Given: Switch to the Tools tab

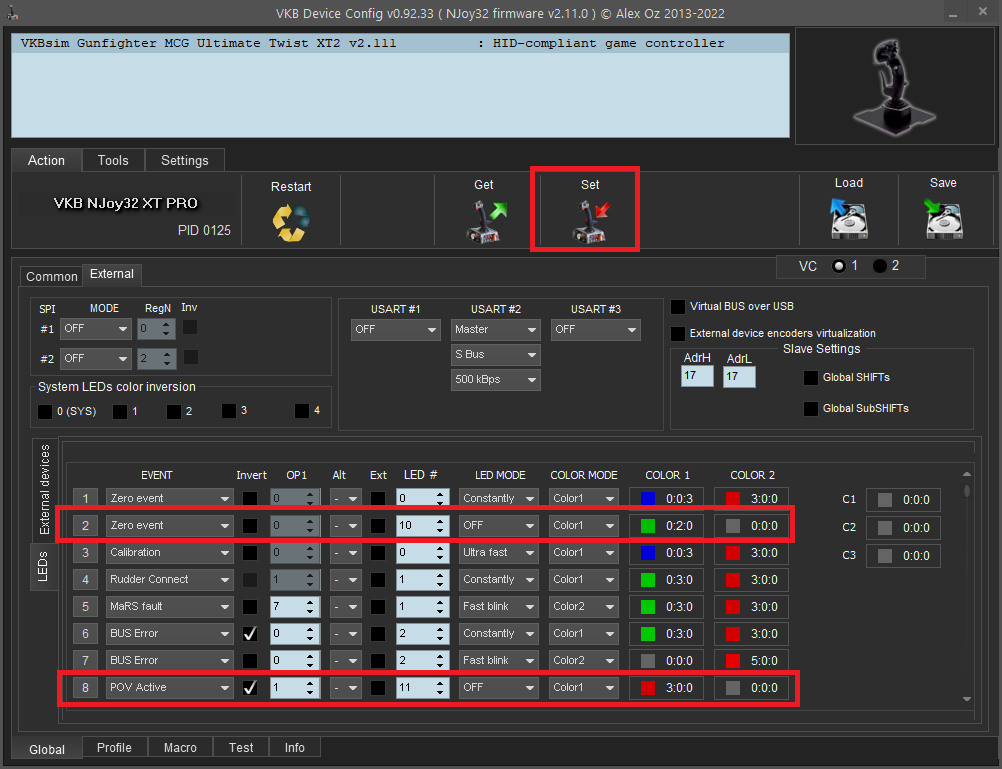Looking at the screenshot, I should click(x=113, y=160).
